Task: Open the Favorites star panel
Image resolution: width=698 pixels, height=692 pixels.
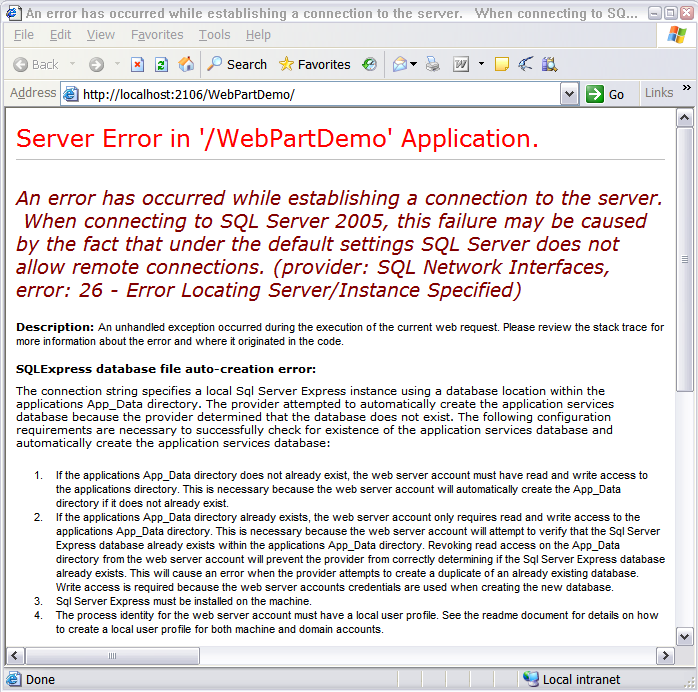Action: [x=314, y=64]
